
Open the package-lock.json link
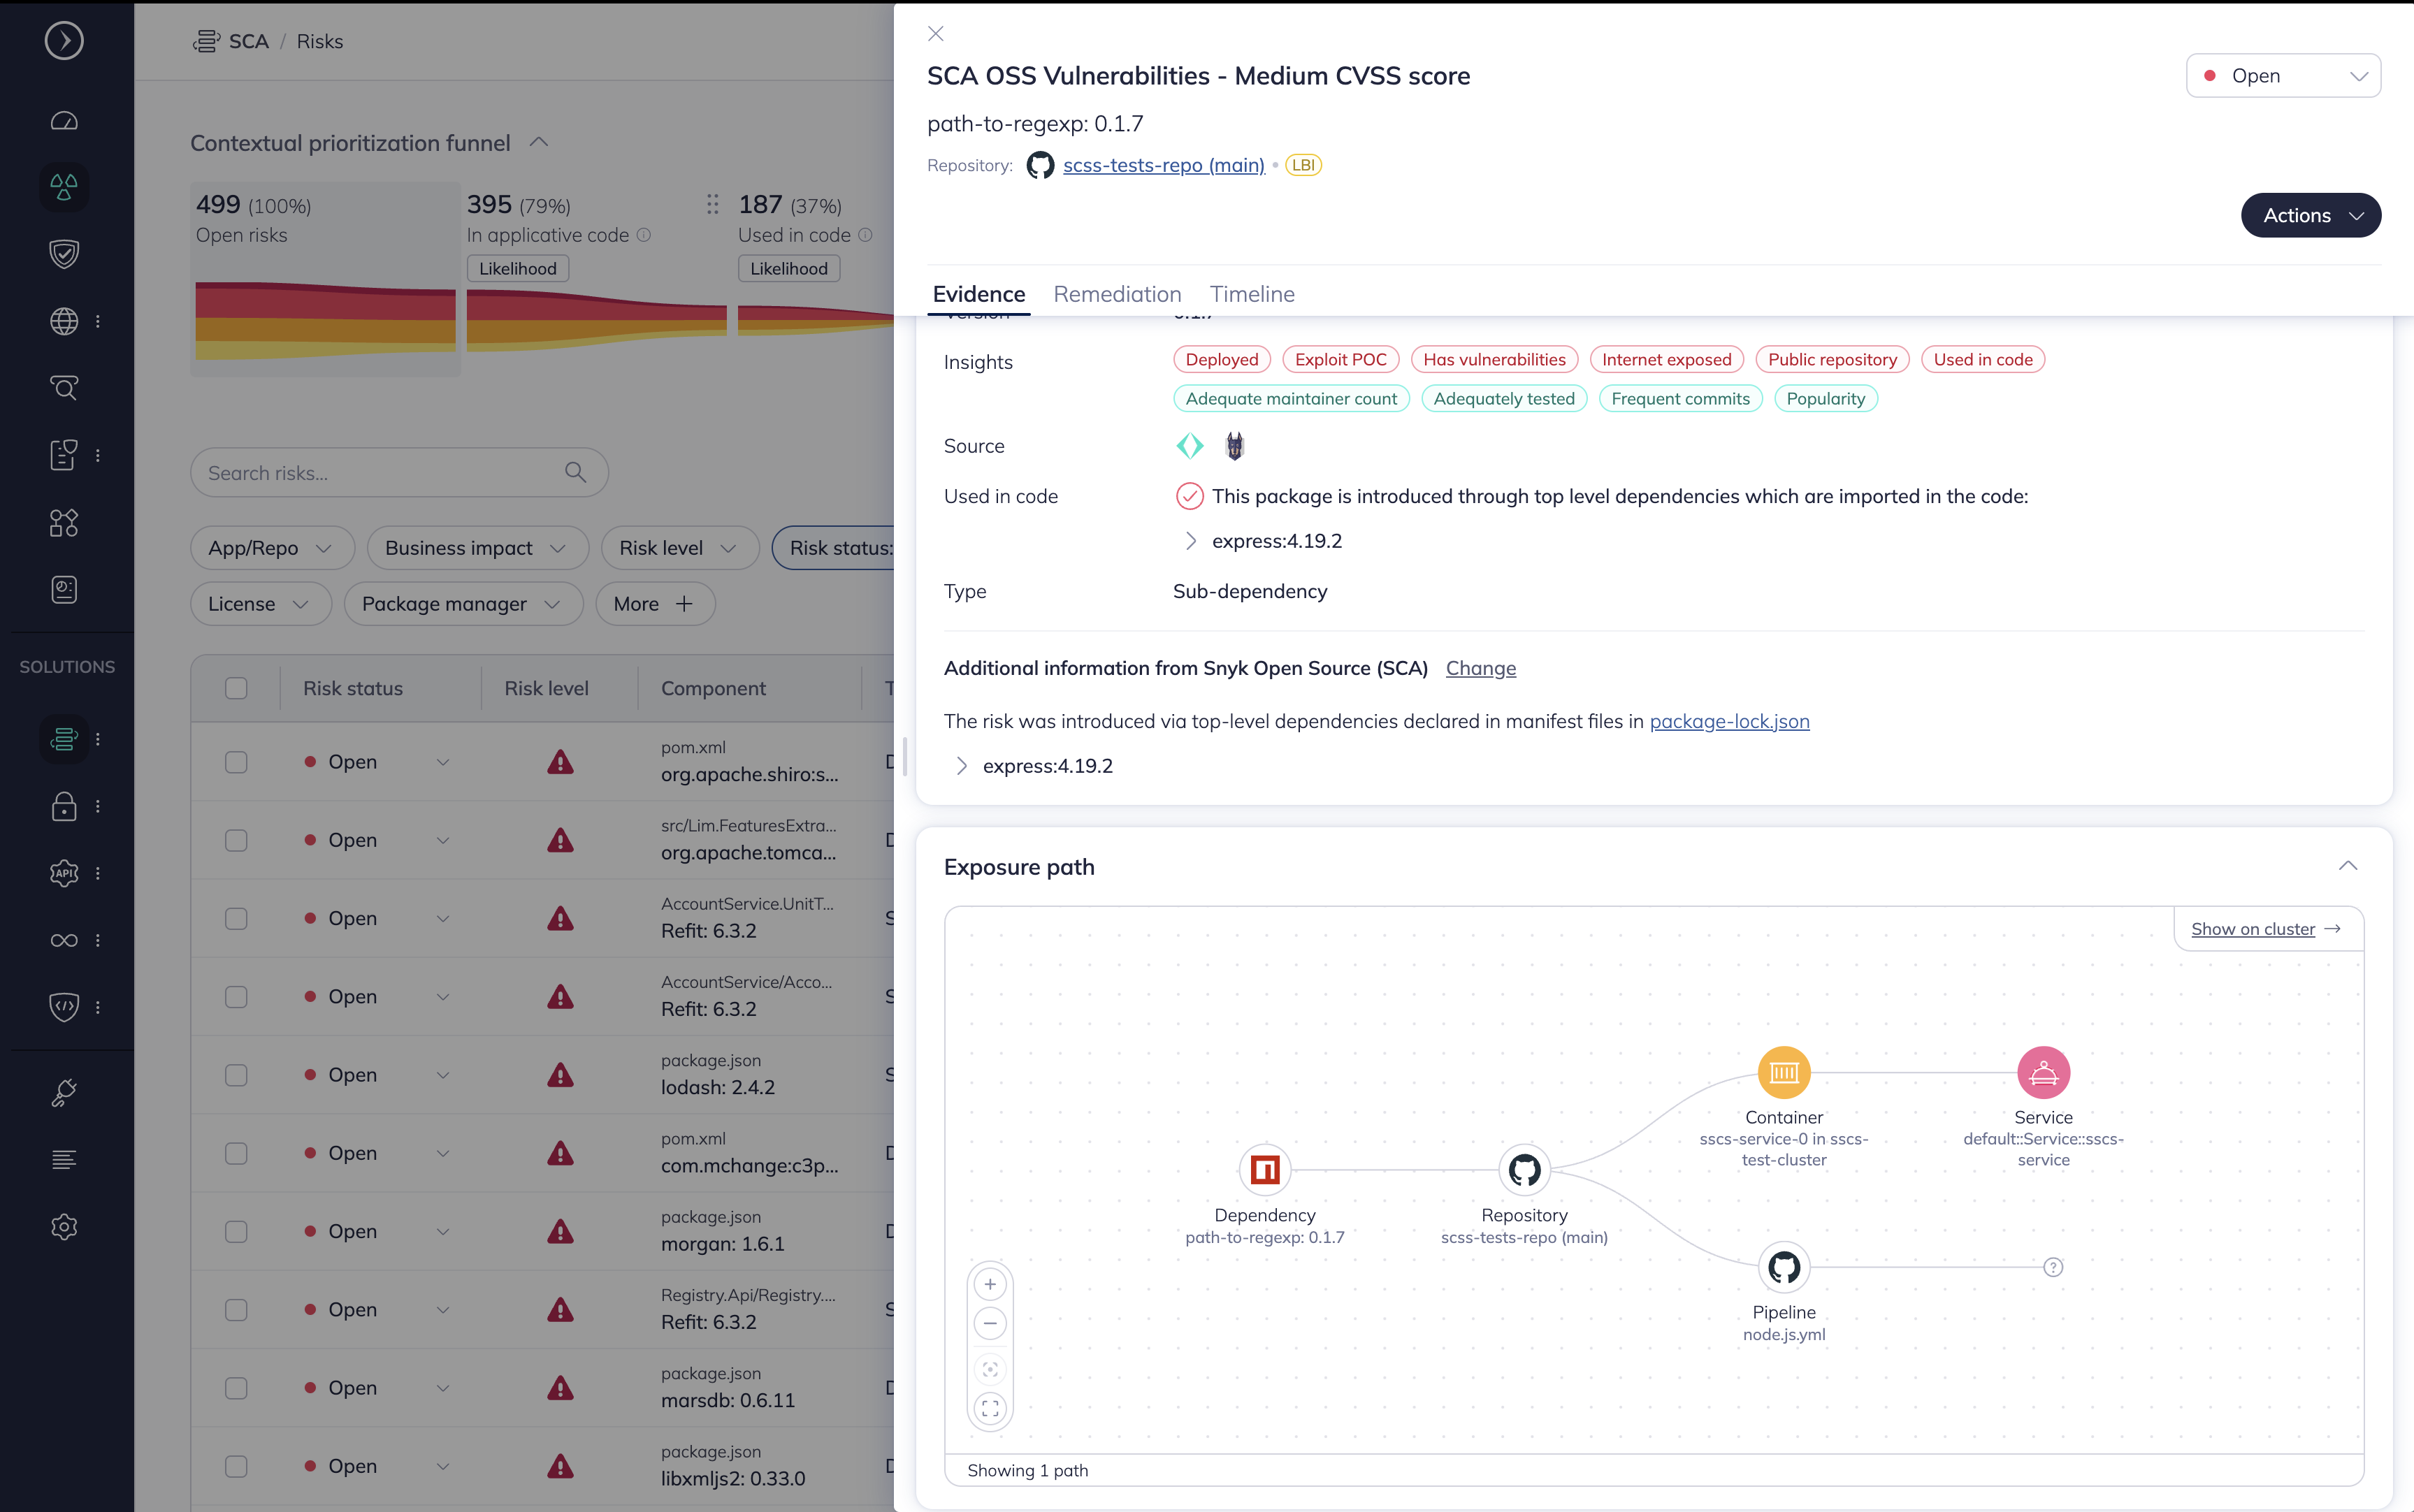coord(1729,721)
